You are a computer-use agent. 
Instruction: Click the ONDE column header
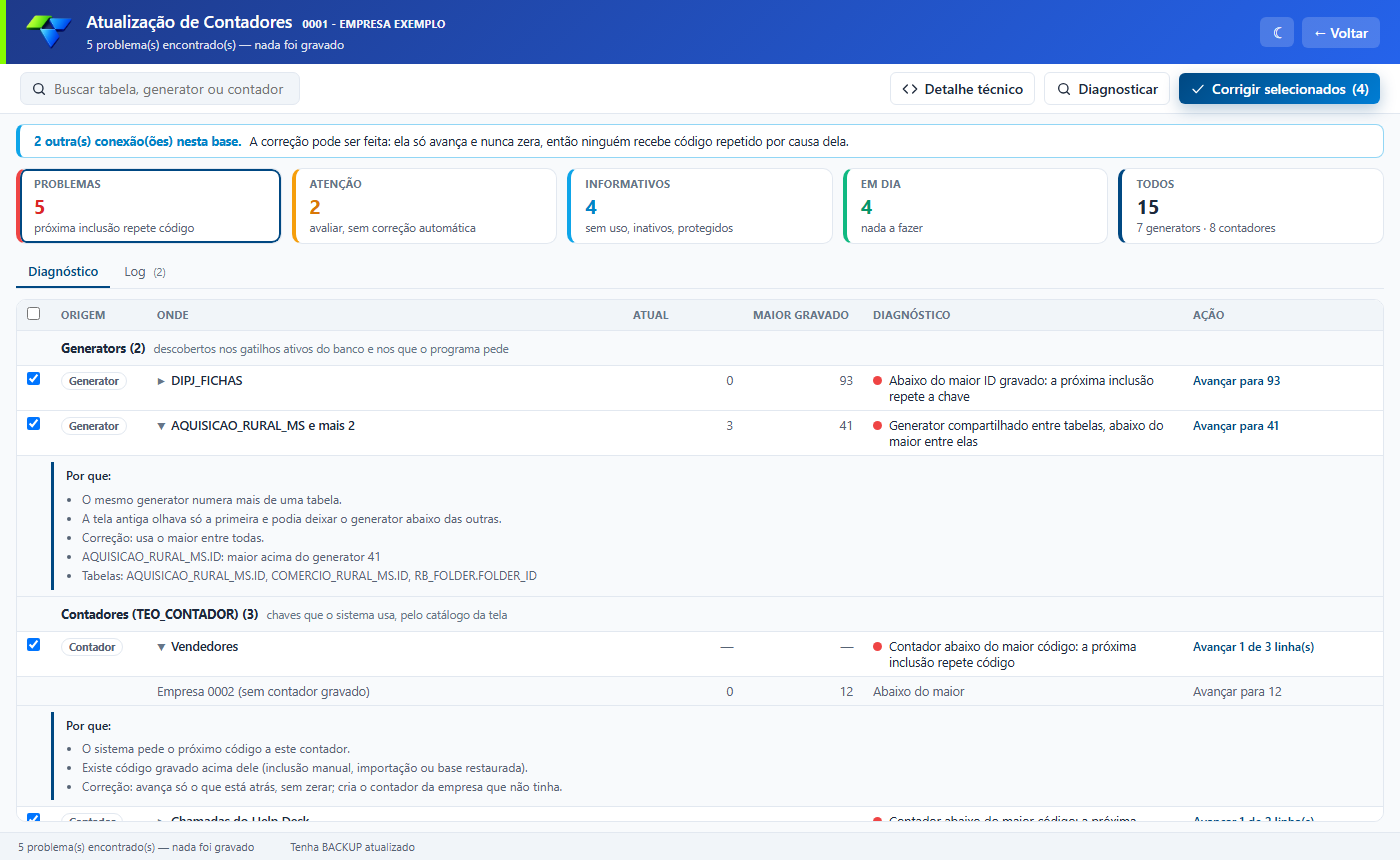[x=173, y=315]
